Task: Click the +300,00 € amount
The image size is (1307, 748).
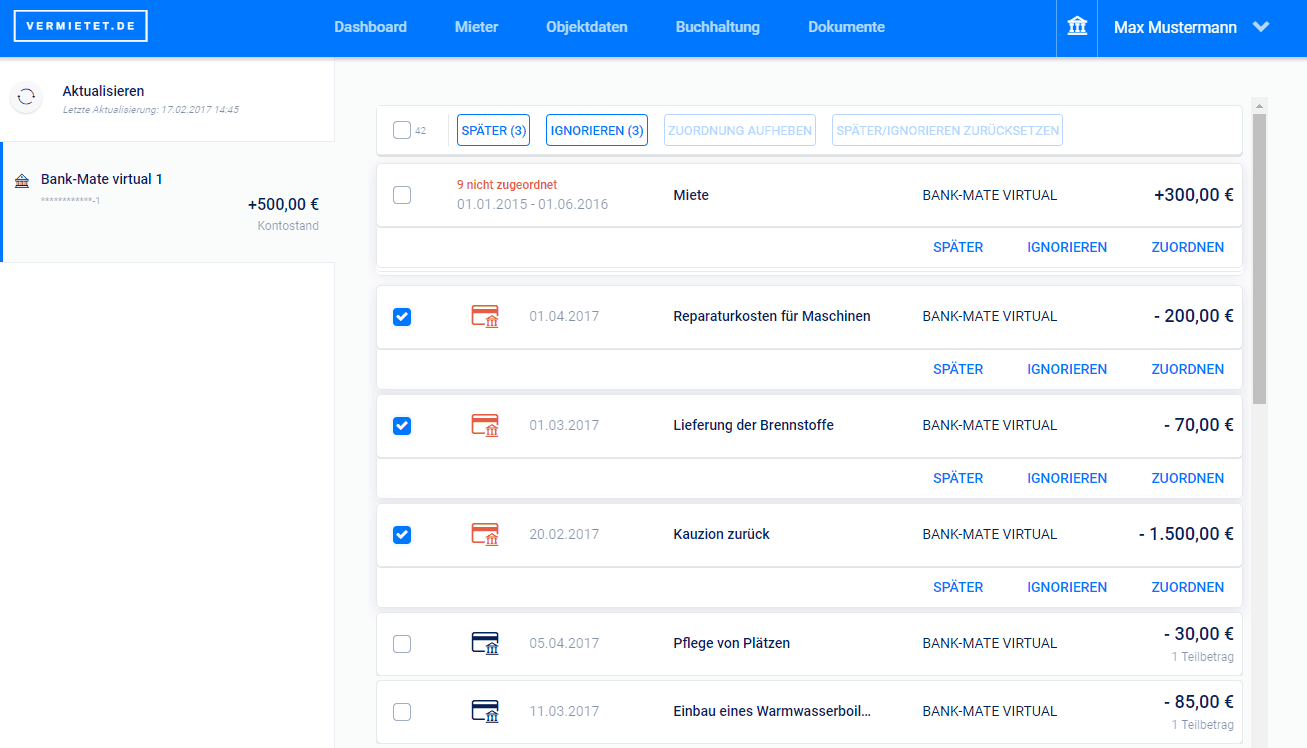Action: point(1193,195)
